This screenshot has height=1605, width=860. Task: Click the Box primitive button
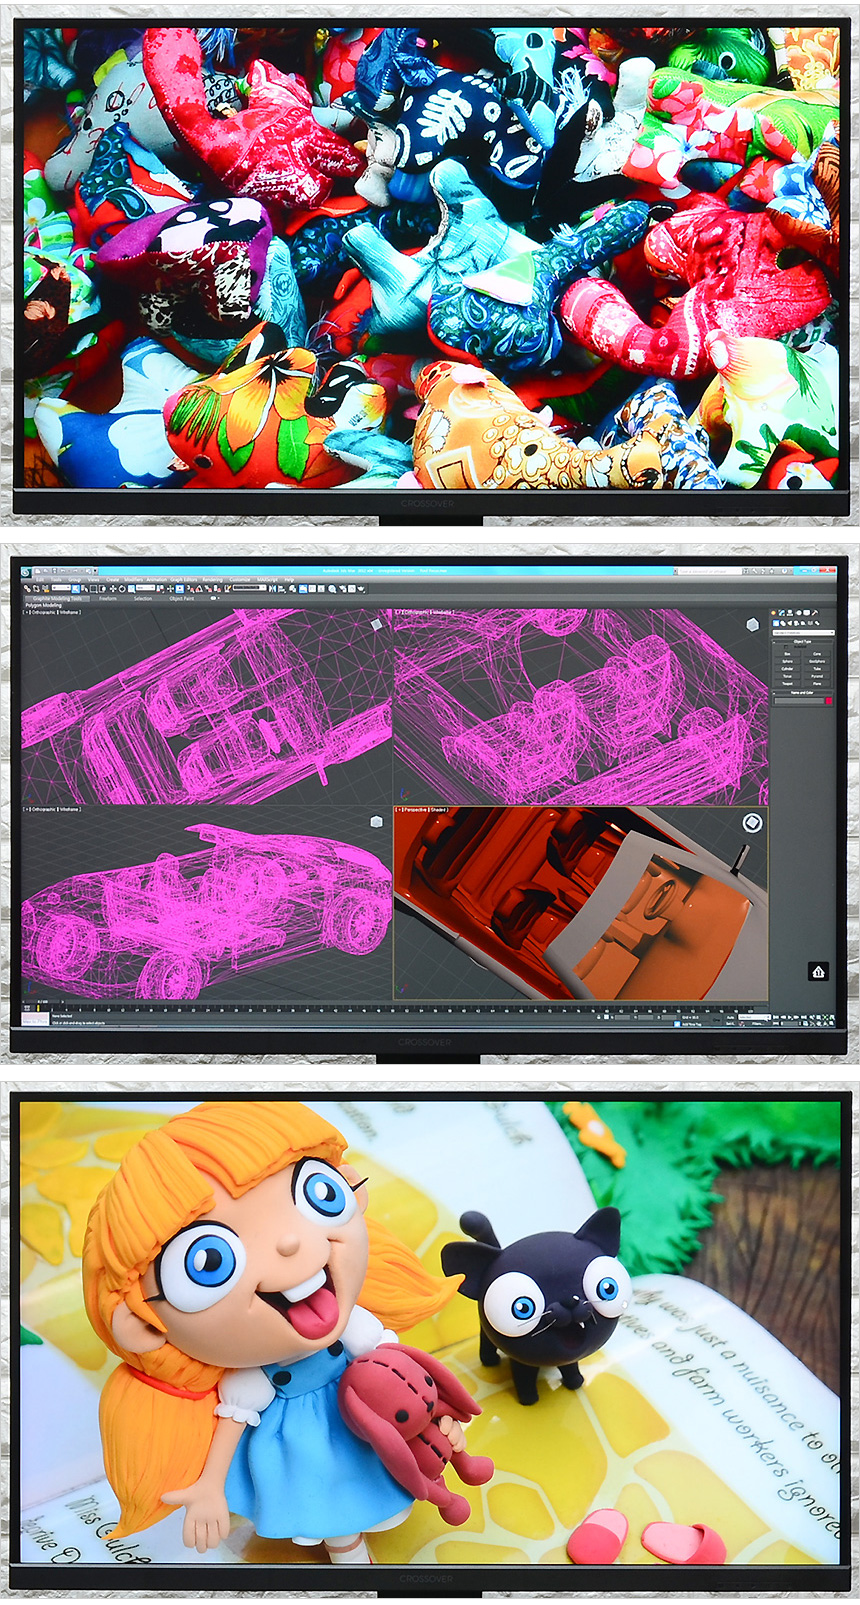coord(787,654)
